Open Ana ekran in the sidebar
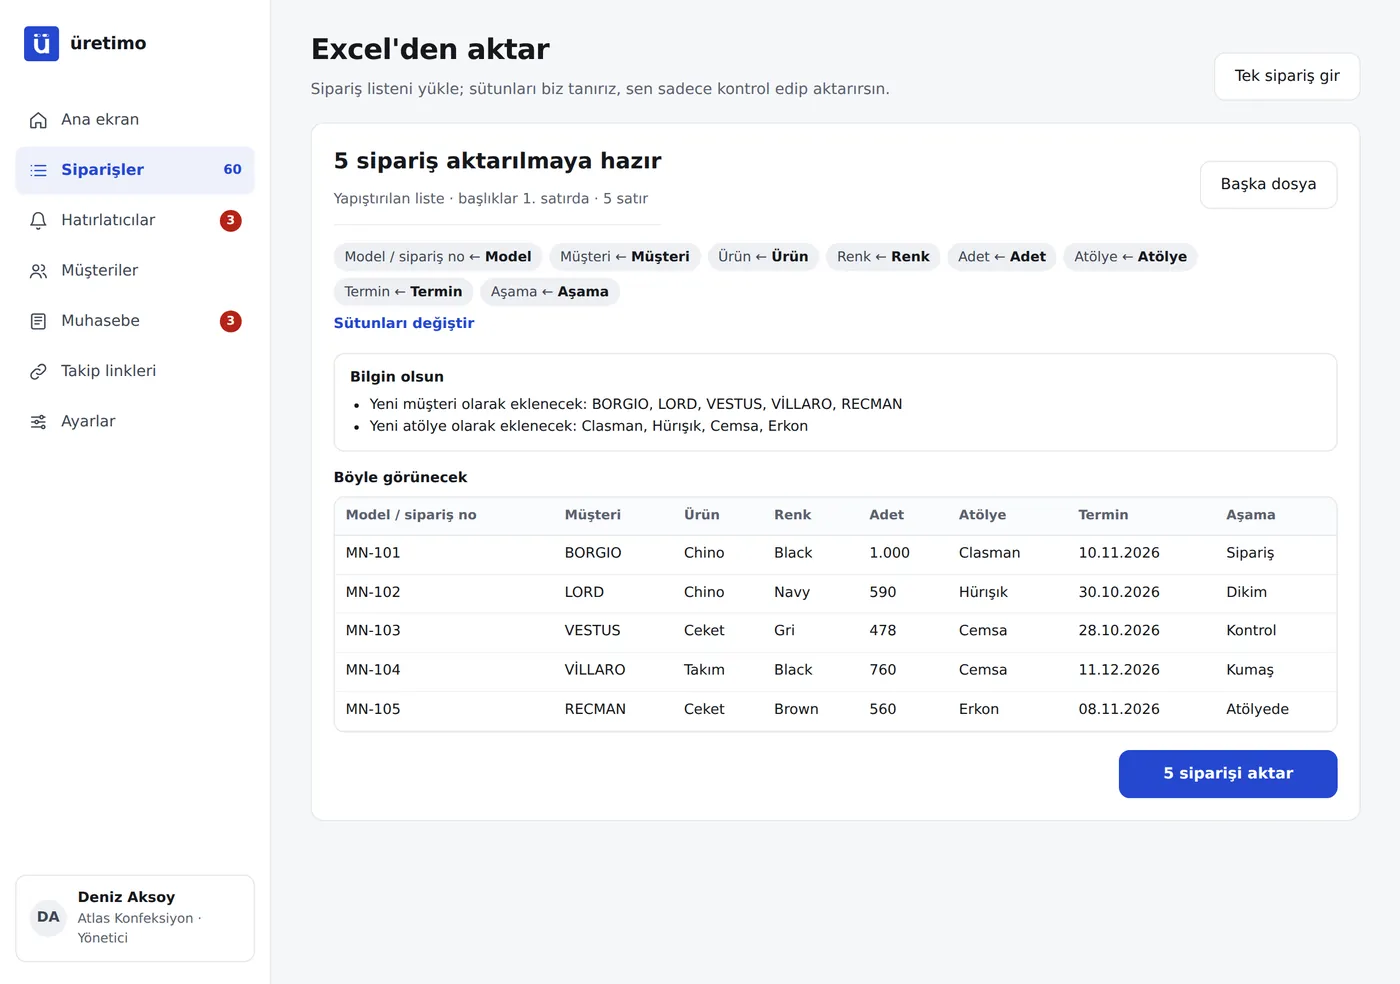Viewport: 1400px width, 984px height. coord(135,120)
